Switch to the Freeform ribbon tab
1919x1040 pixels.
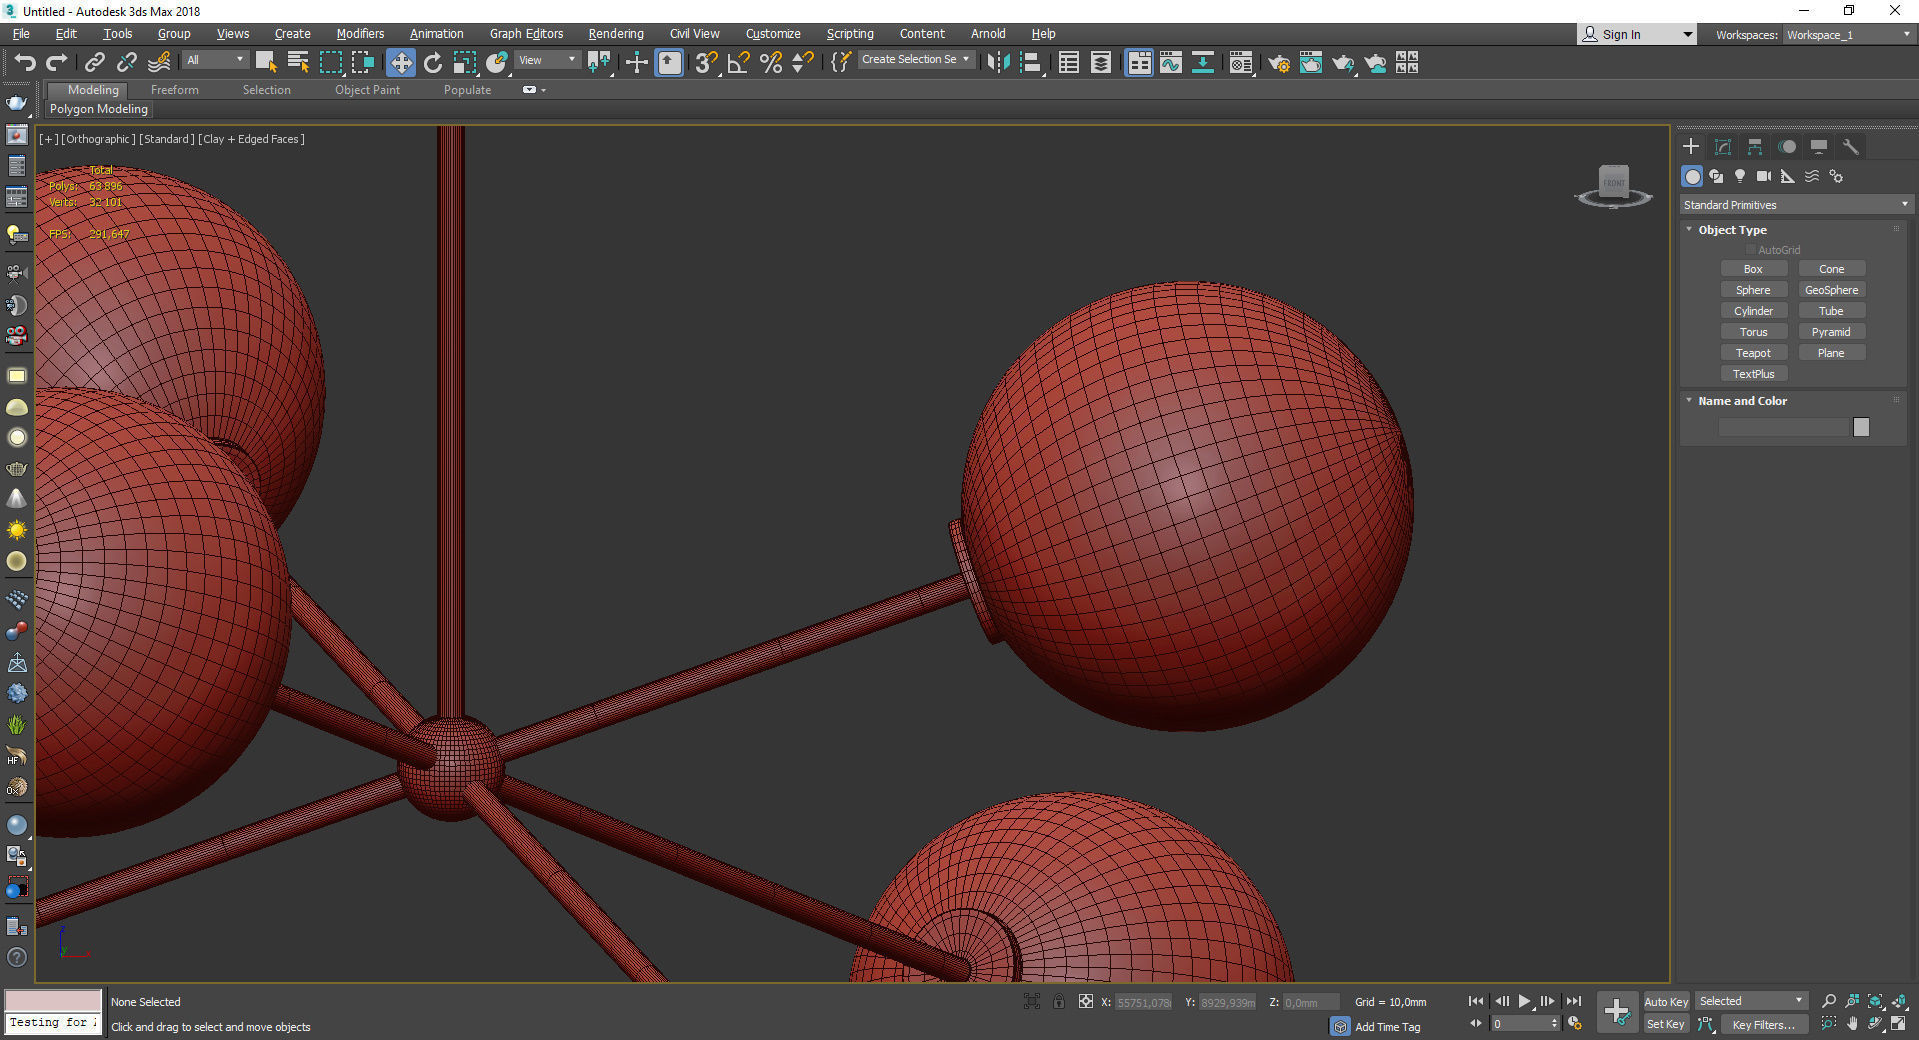pos(175,90)
